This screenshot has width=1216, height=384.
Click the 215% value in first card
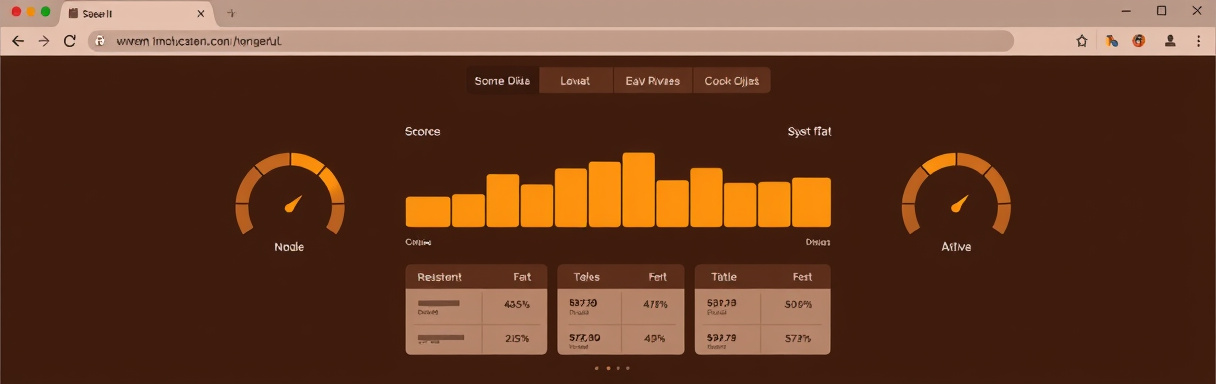point(517,339)
